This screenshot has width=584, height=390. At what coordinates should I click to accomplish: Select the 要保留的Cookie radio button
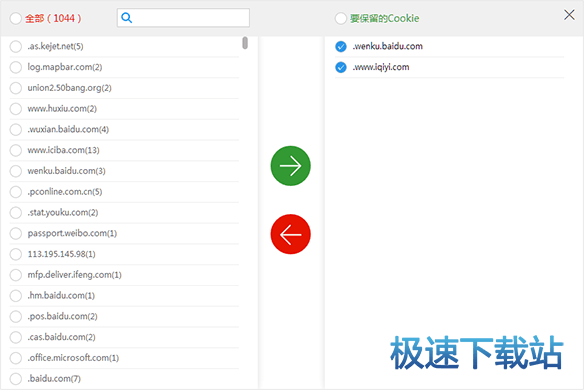click(x=340, y=18)
